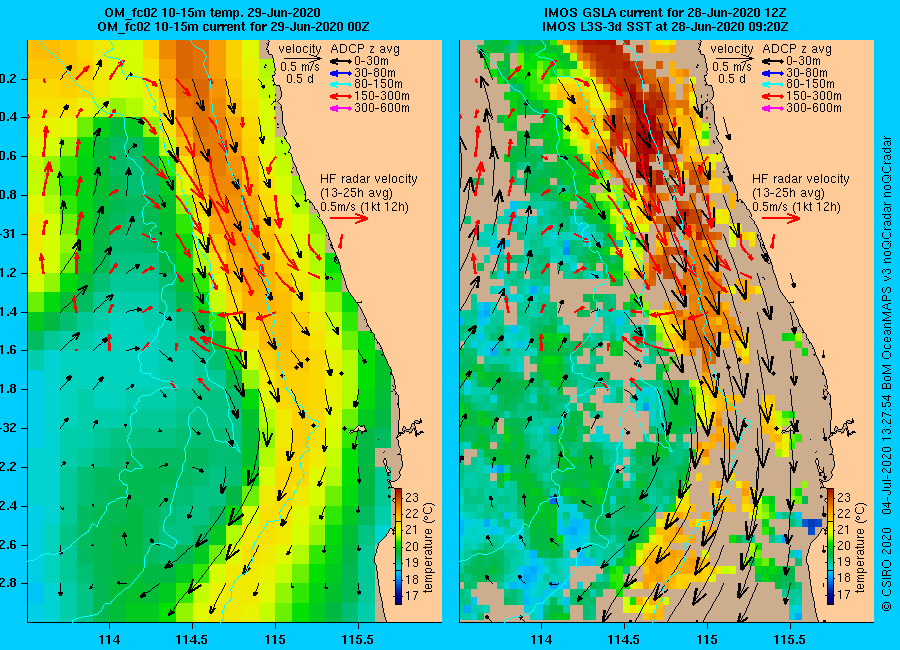
Task: Click the black 0-30m arrow in right legend
Action: (773, 61)
